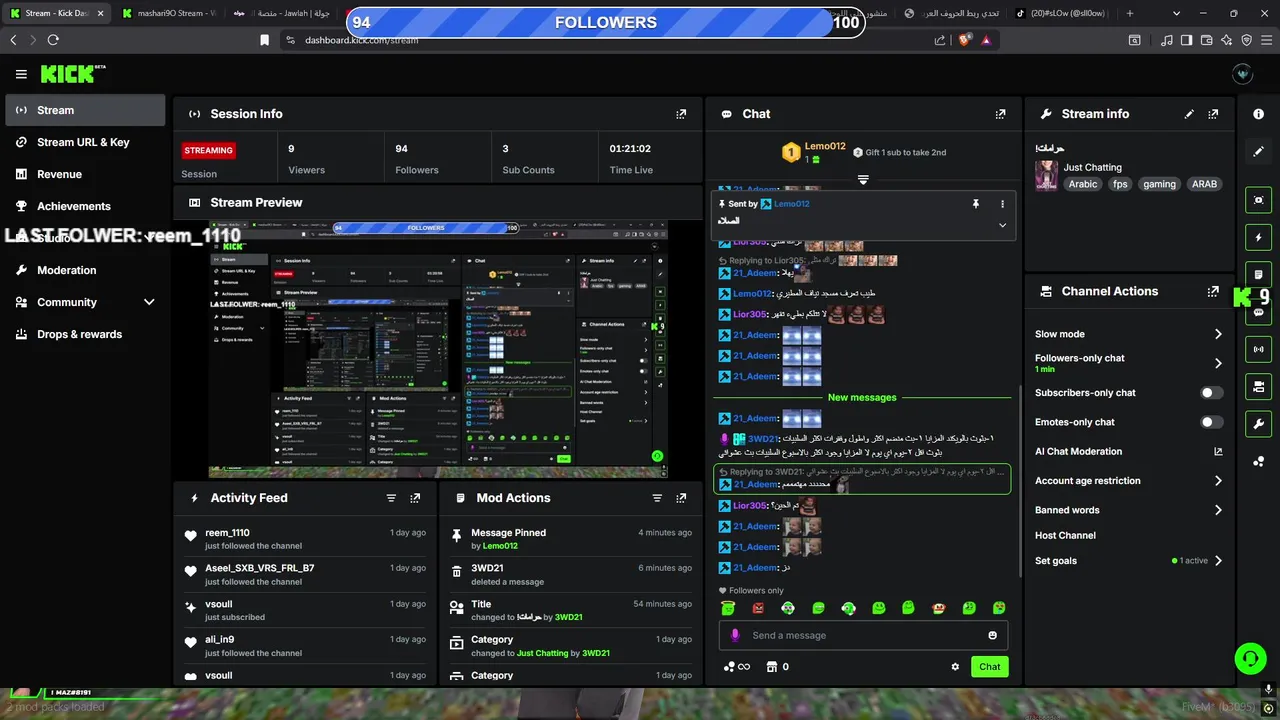Open Slow mode settings
The image size is (1280, 720).
(x=1129, y=334)
